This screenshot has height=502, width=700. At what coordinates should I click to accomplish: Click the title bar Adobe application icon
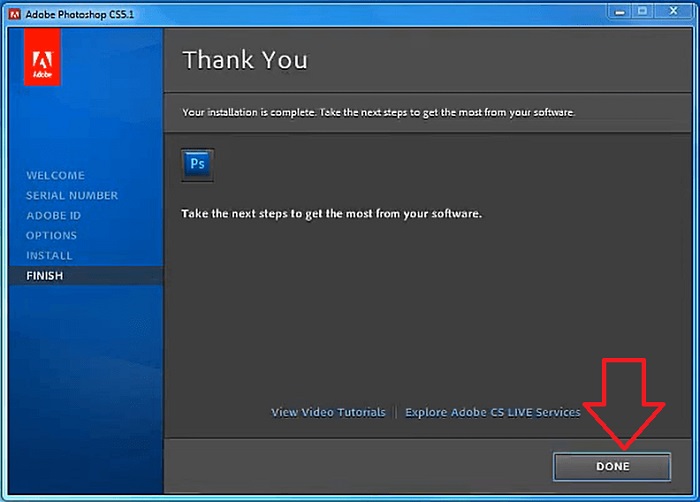pos(15,14)
